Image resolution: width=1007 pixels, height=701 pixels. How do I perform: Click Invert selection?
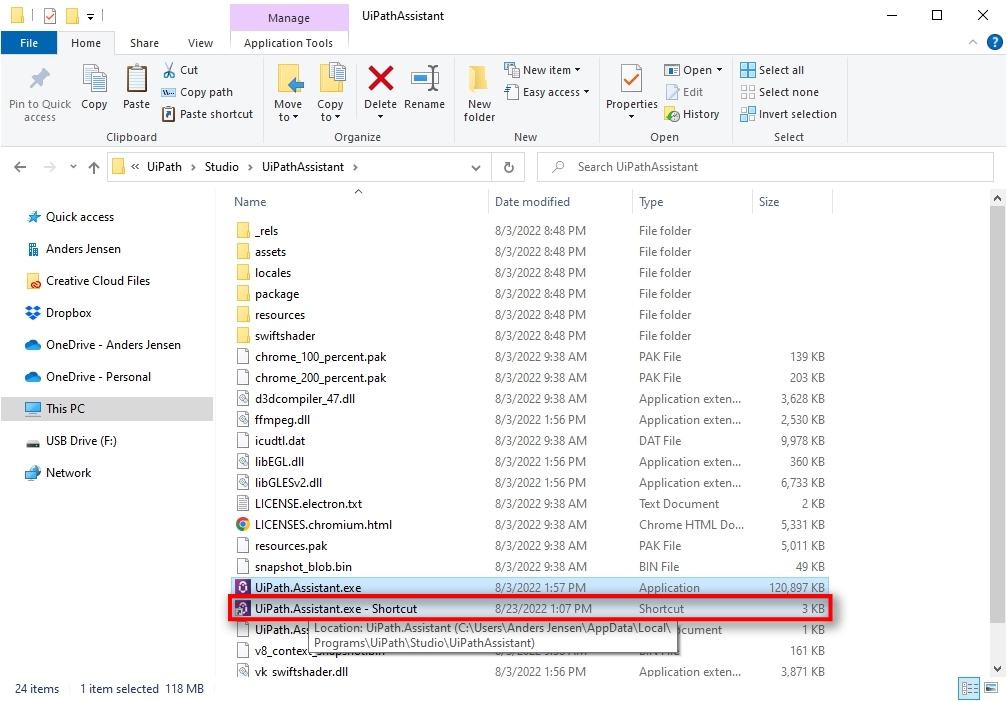pos(789,114)
